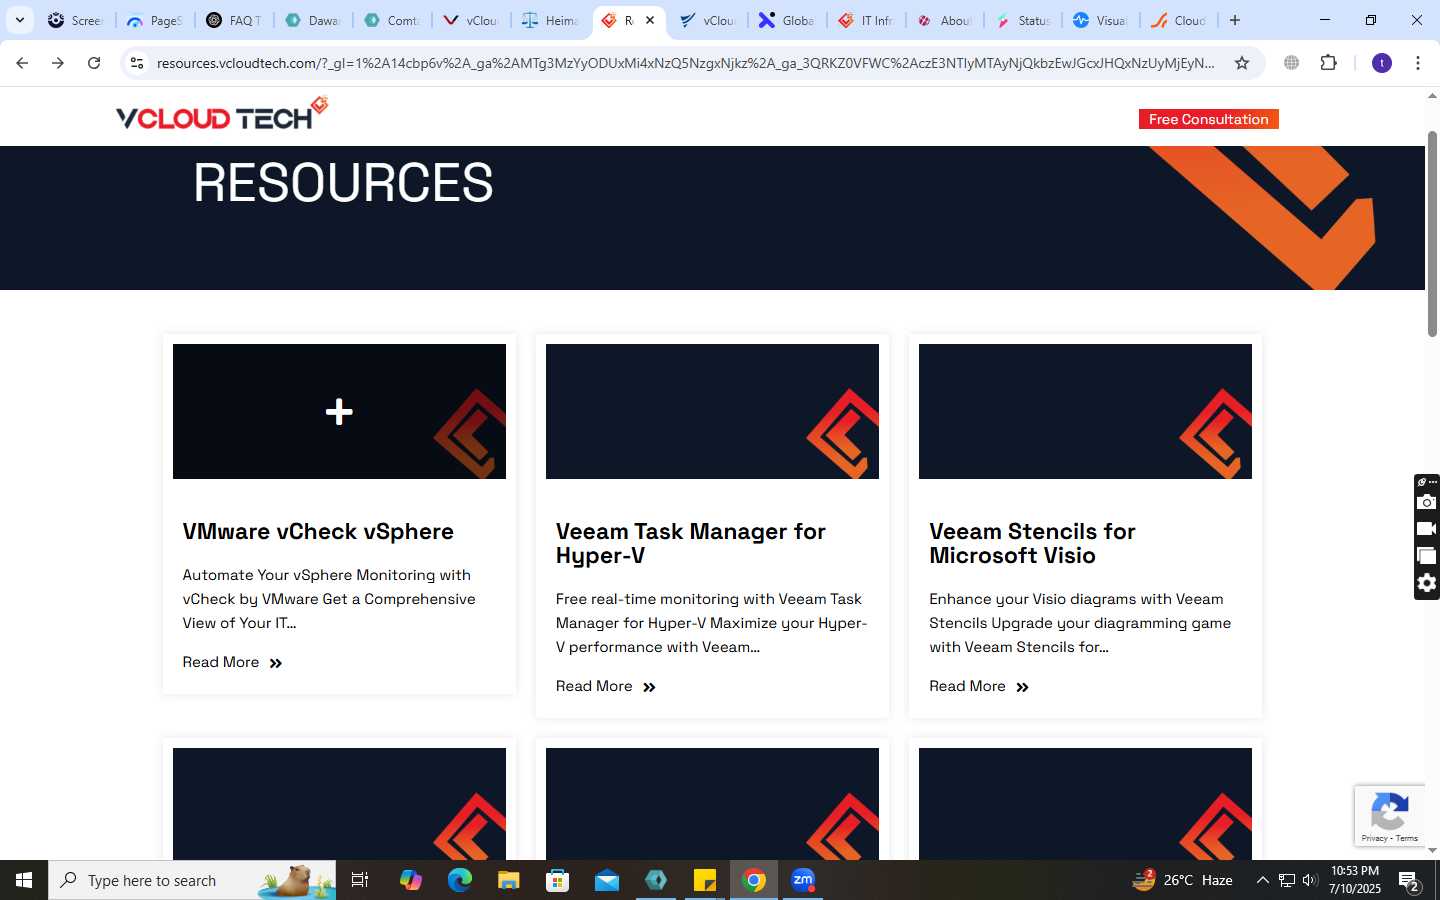
Task: Click Read More under Veeam Stencils
Action: coord(979,686)
